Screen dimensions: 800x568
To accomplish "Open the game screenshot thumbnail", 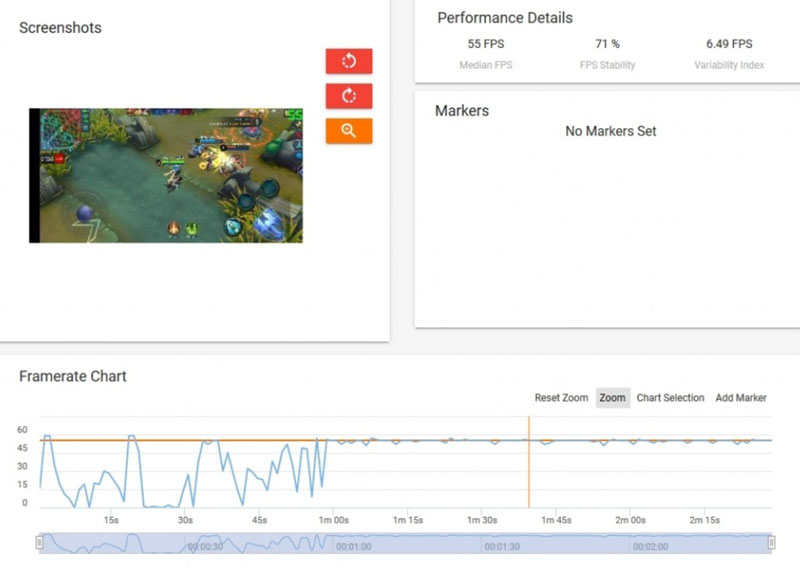I will point(166,175).
